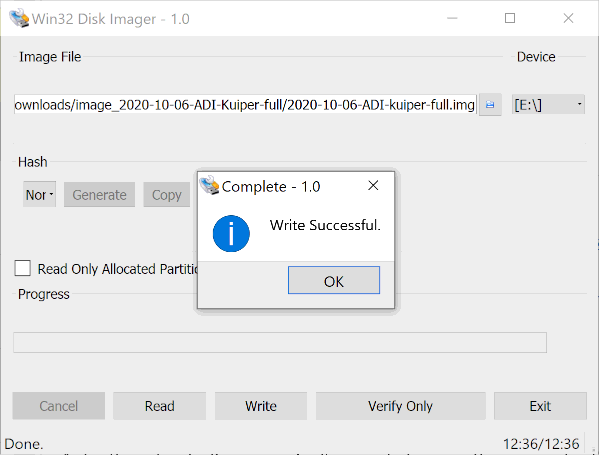Viewport: 599px width, 455px height.
Task: Click the Copy hash button
Action: tap(167, 195)
